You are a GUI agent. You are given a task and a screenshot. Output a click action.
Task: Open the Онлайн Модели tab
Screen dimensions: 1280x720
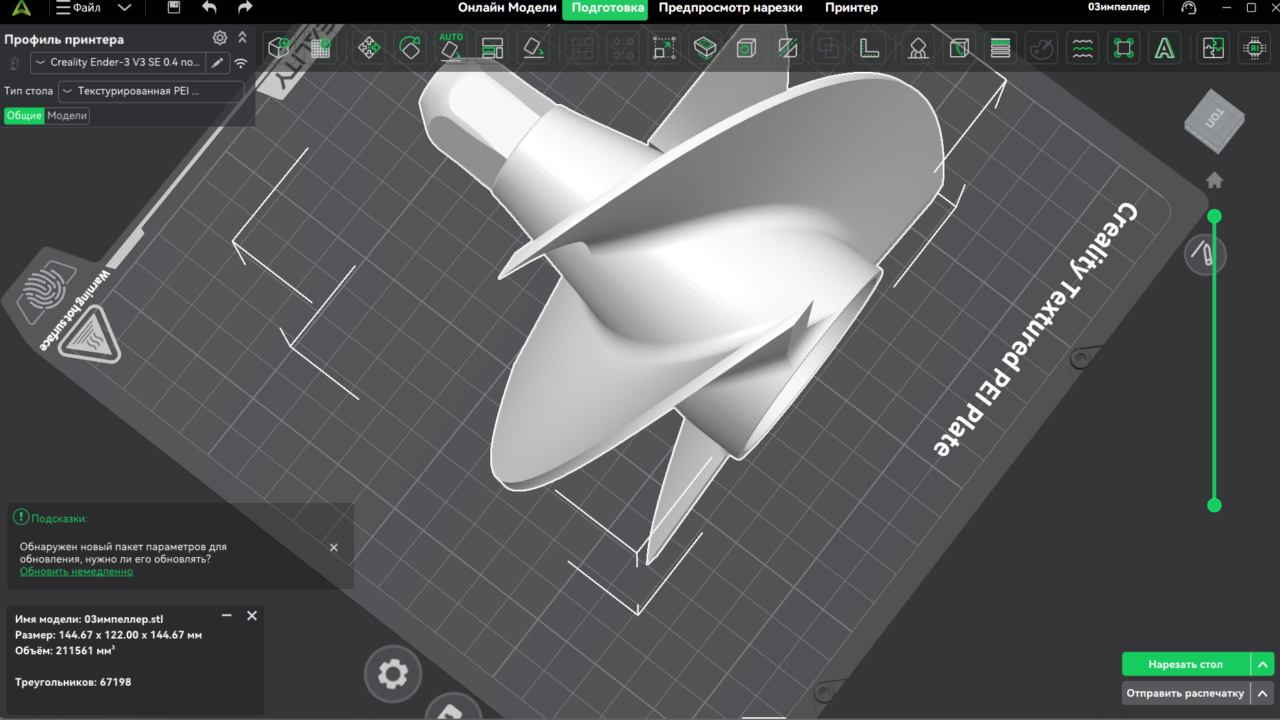tap(507, 8)
